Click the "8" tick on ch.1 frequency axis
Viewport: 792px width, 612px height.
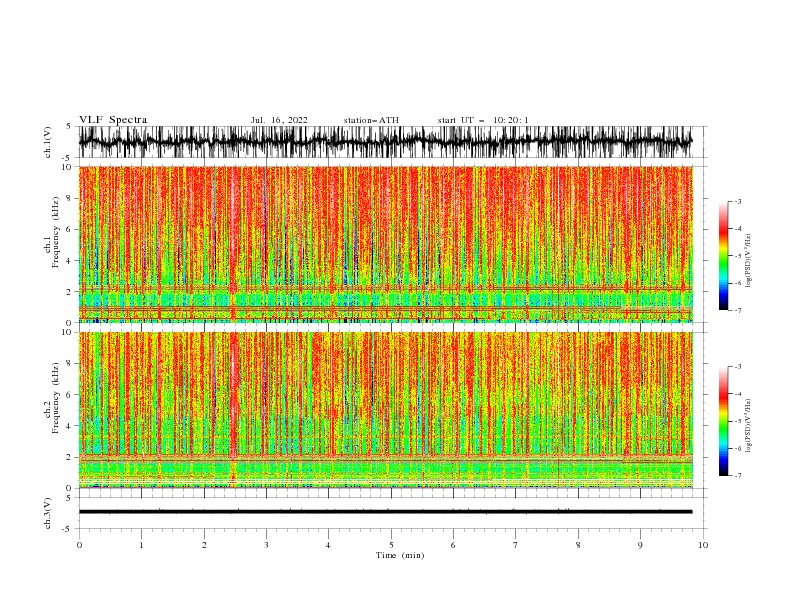pos(70,198)
